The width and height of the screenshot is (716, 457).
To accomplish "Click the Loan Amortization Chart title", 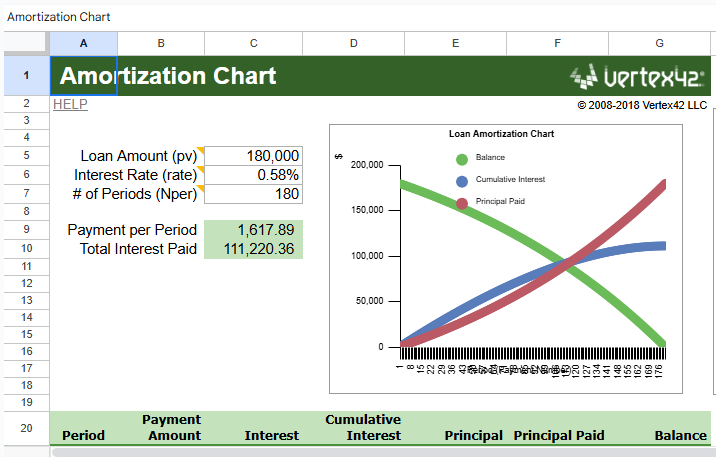I will tap(501, 133).
